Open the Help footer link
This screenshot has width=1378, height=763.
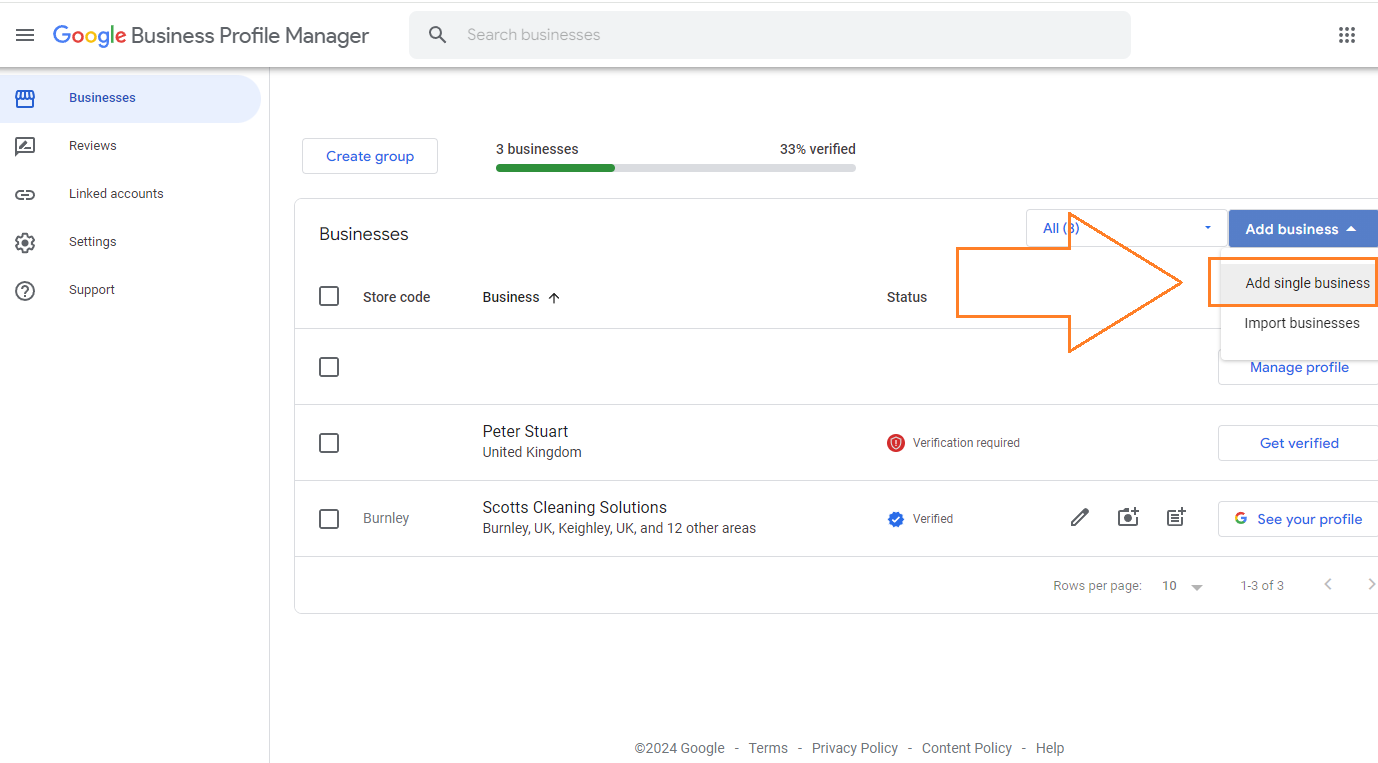[1050, 748]
